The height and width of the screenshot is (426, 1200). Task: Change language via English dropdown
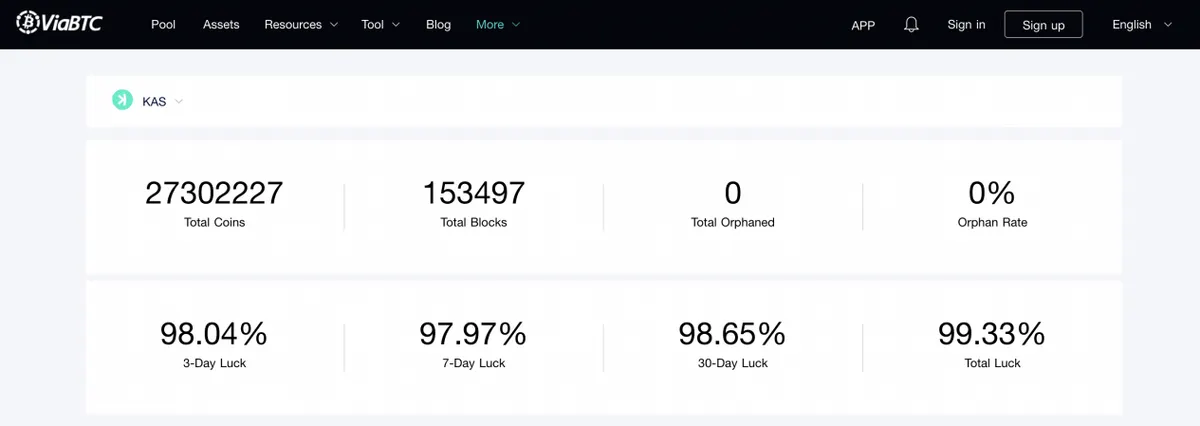click(x=1142, y=24)
